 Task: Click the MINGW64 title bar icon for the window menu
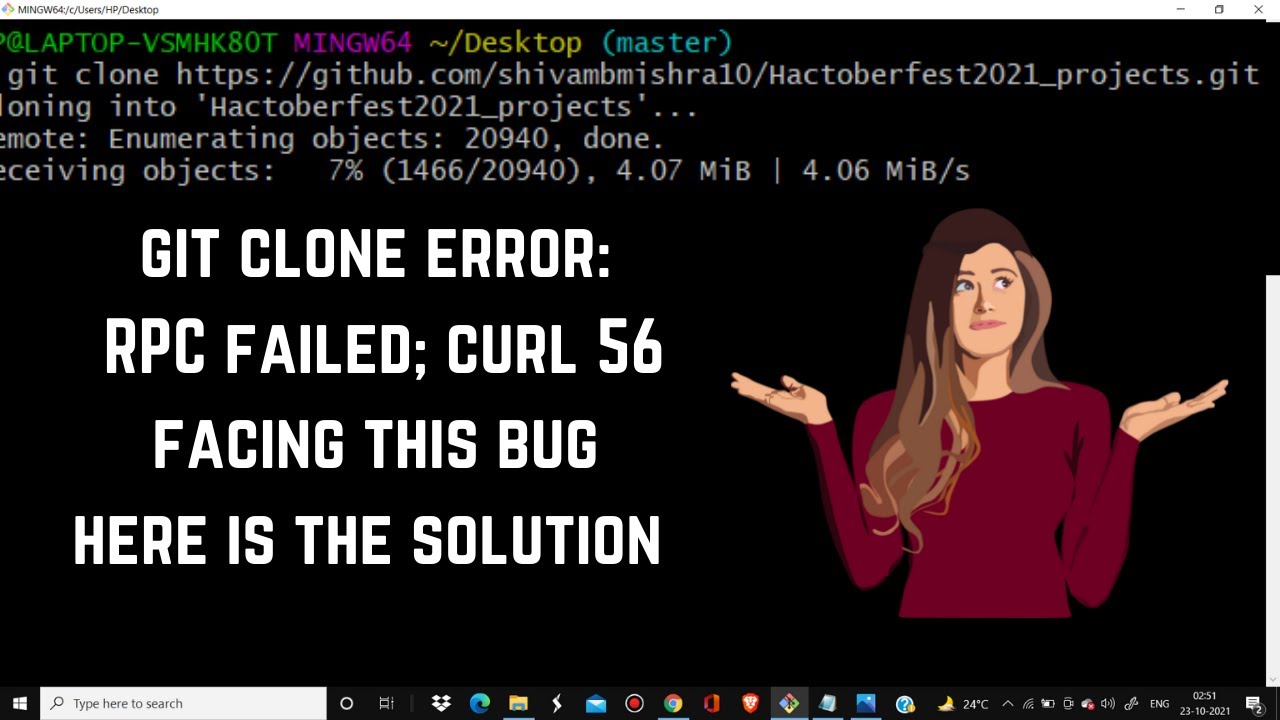click(9, 9)
